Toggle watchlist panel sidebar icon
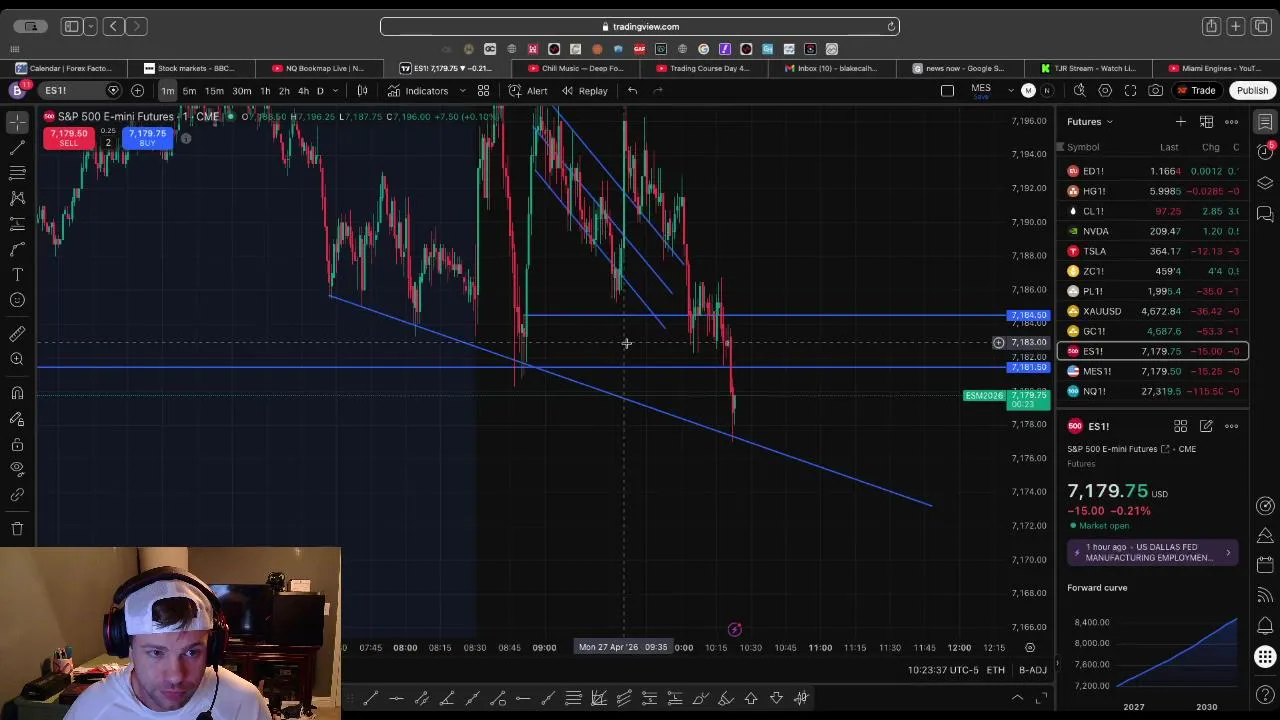 [1265, 122]
